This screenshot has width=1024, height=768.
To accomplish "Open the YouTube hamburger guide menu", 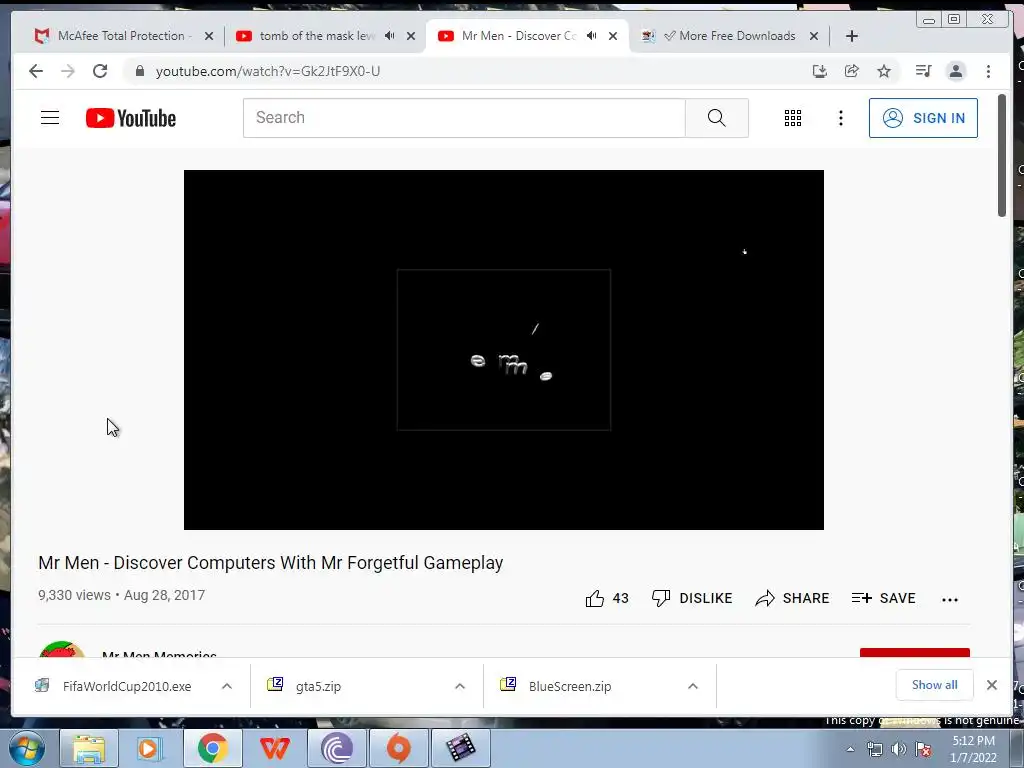I will point(50,118).
